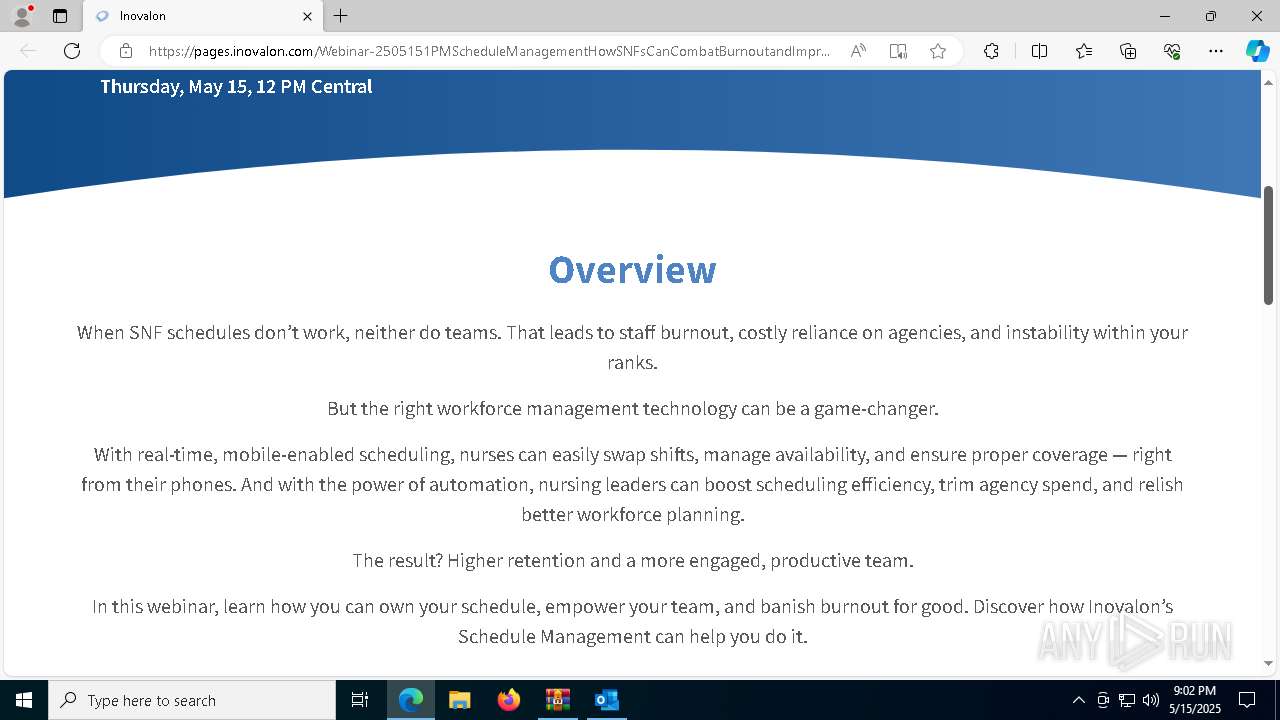Image resolution: width=1280 pixels, height=720 pixels.
Task: Launch Firefox from the taskbar
Action: click(508, 700)
